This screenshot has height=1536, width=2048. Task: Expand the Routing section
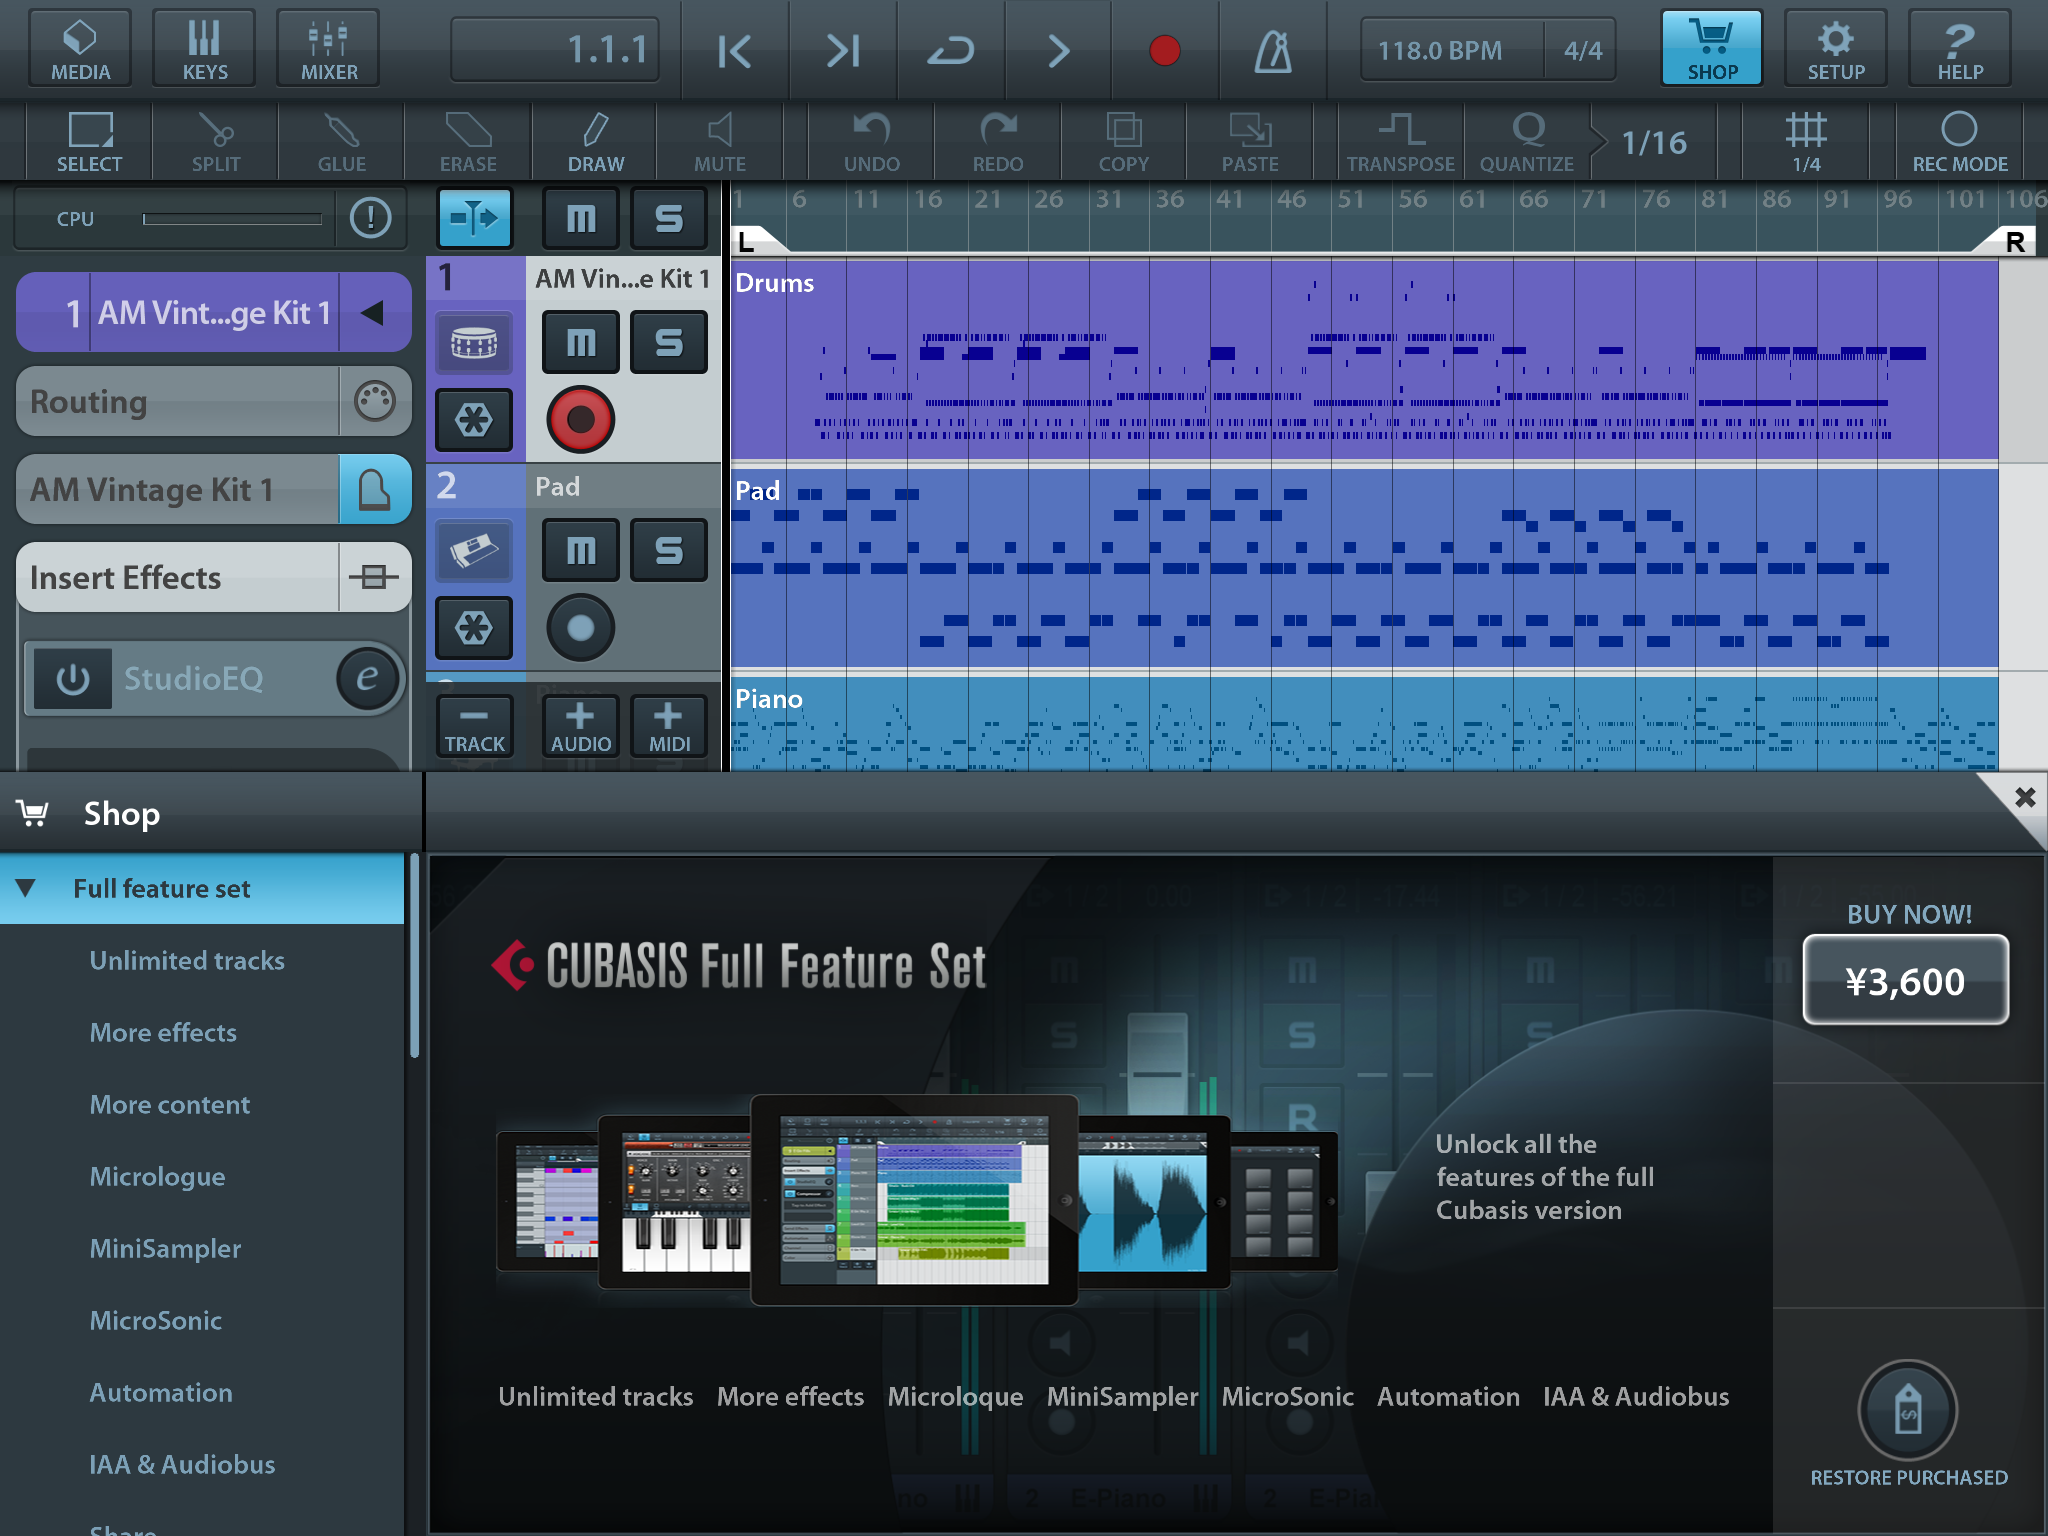pos(214,401)
